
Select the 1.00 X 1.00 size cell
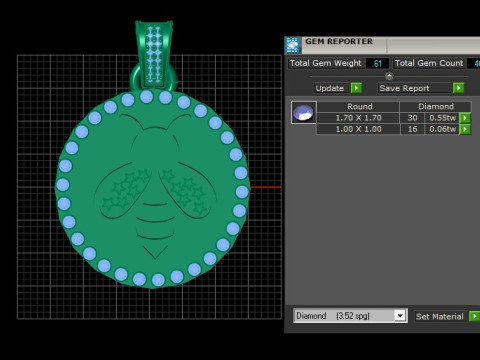pos(358,129)
